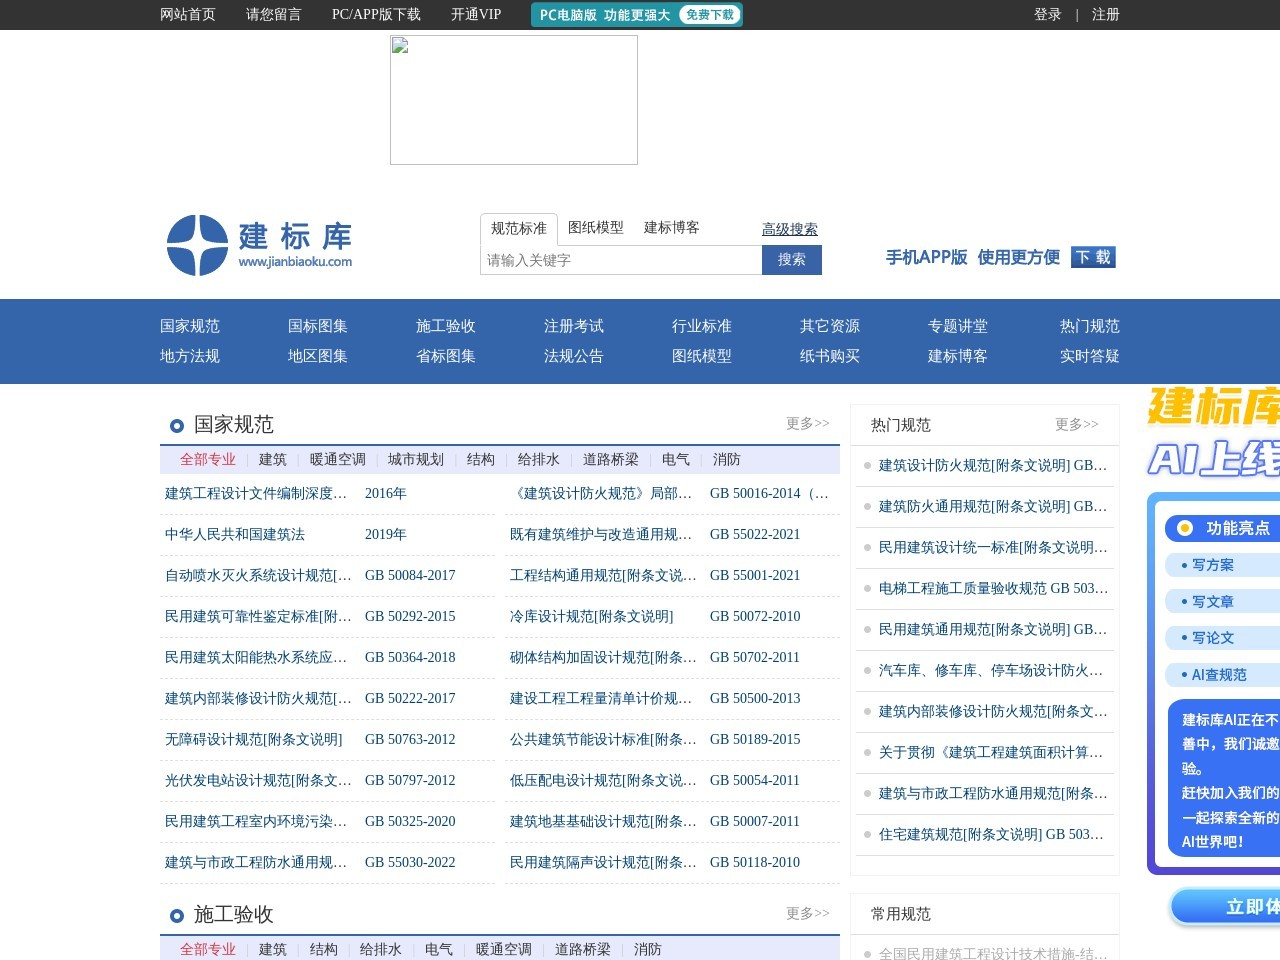
Task: Select 全部专业 filter under 国家规范
Action: pyautogui.click(x=208, y=460)
